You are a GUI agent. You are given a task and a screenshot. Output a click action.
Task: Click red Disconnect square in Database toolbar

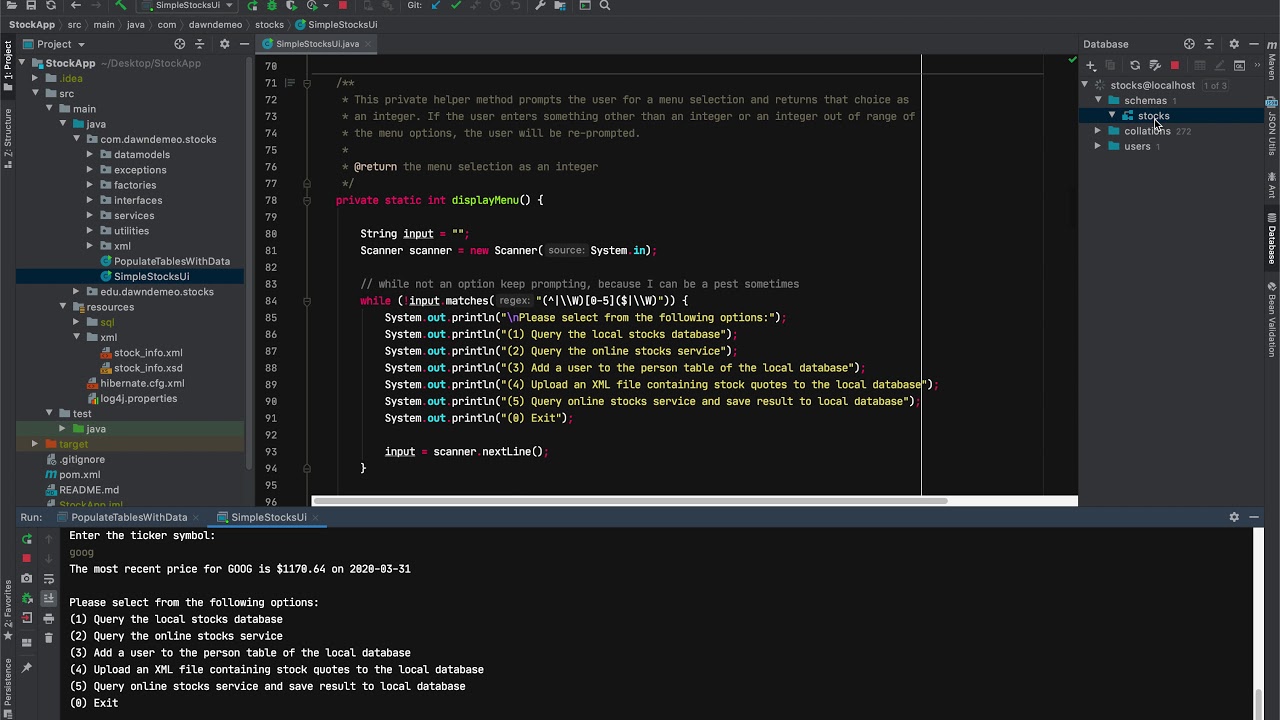click(x=1175, y=66)
